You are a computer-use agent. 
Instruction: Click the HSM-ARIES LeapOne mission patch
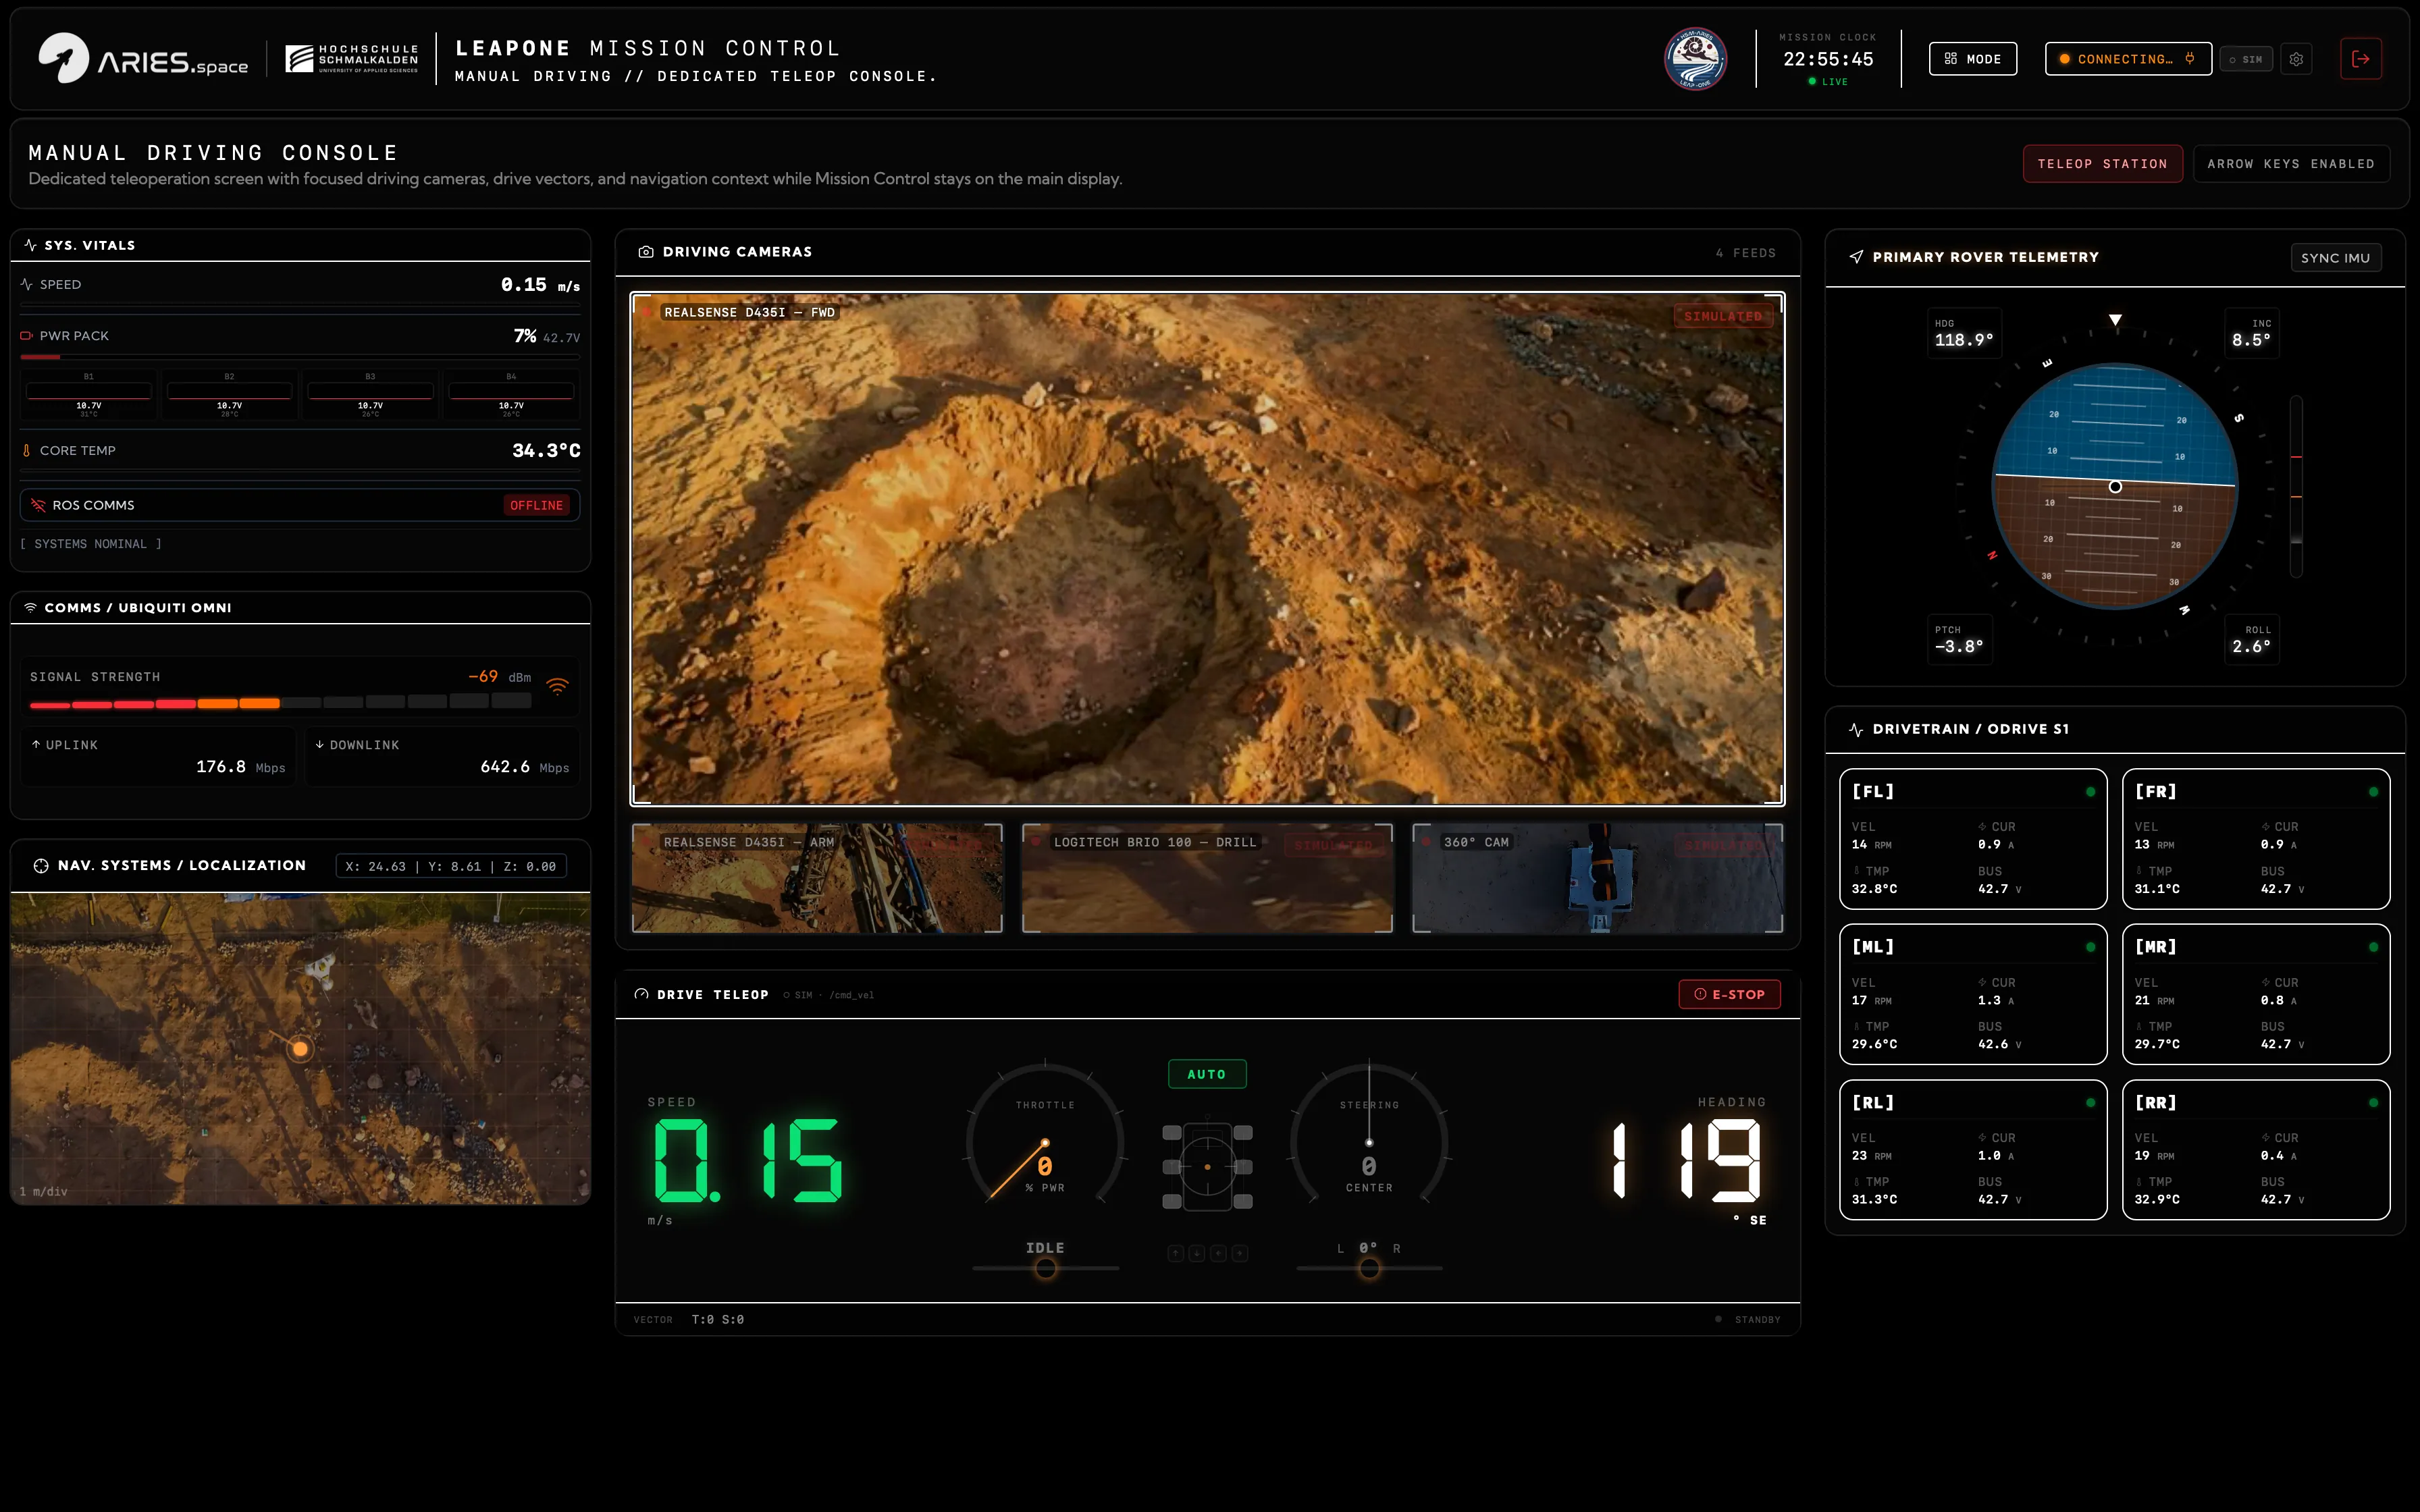(1695, 59)
